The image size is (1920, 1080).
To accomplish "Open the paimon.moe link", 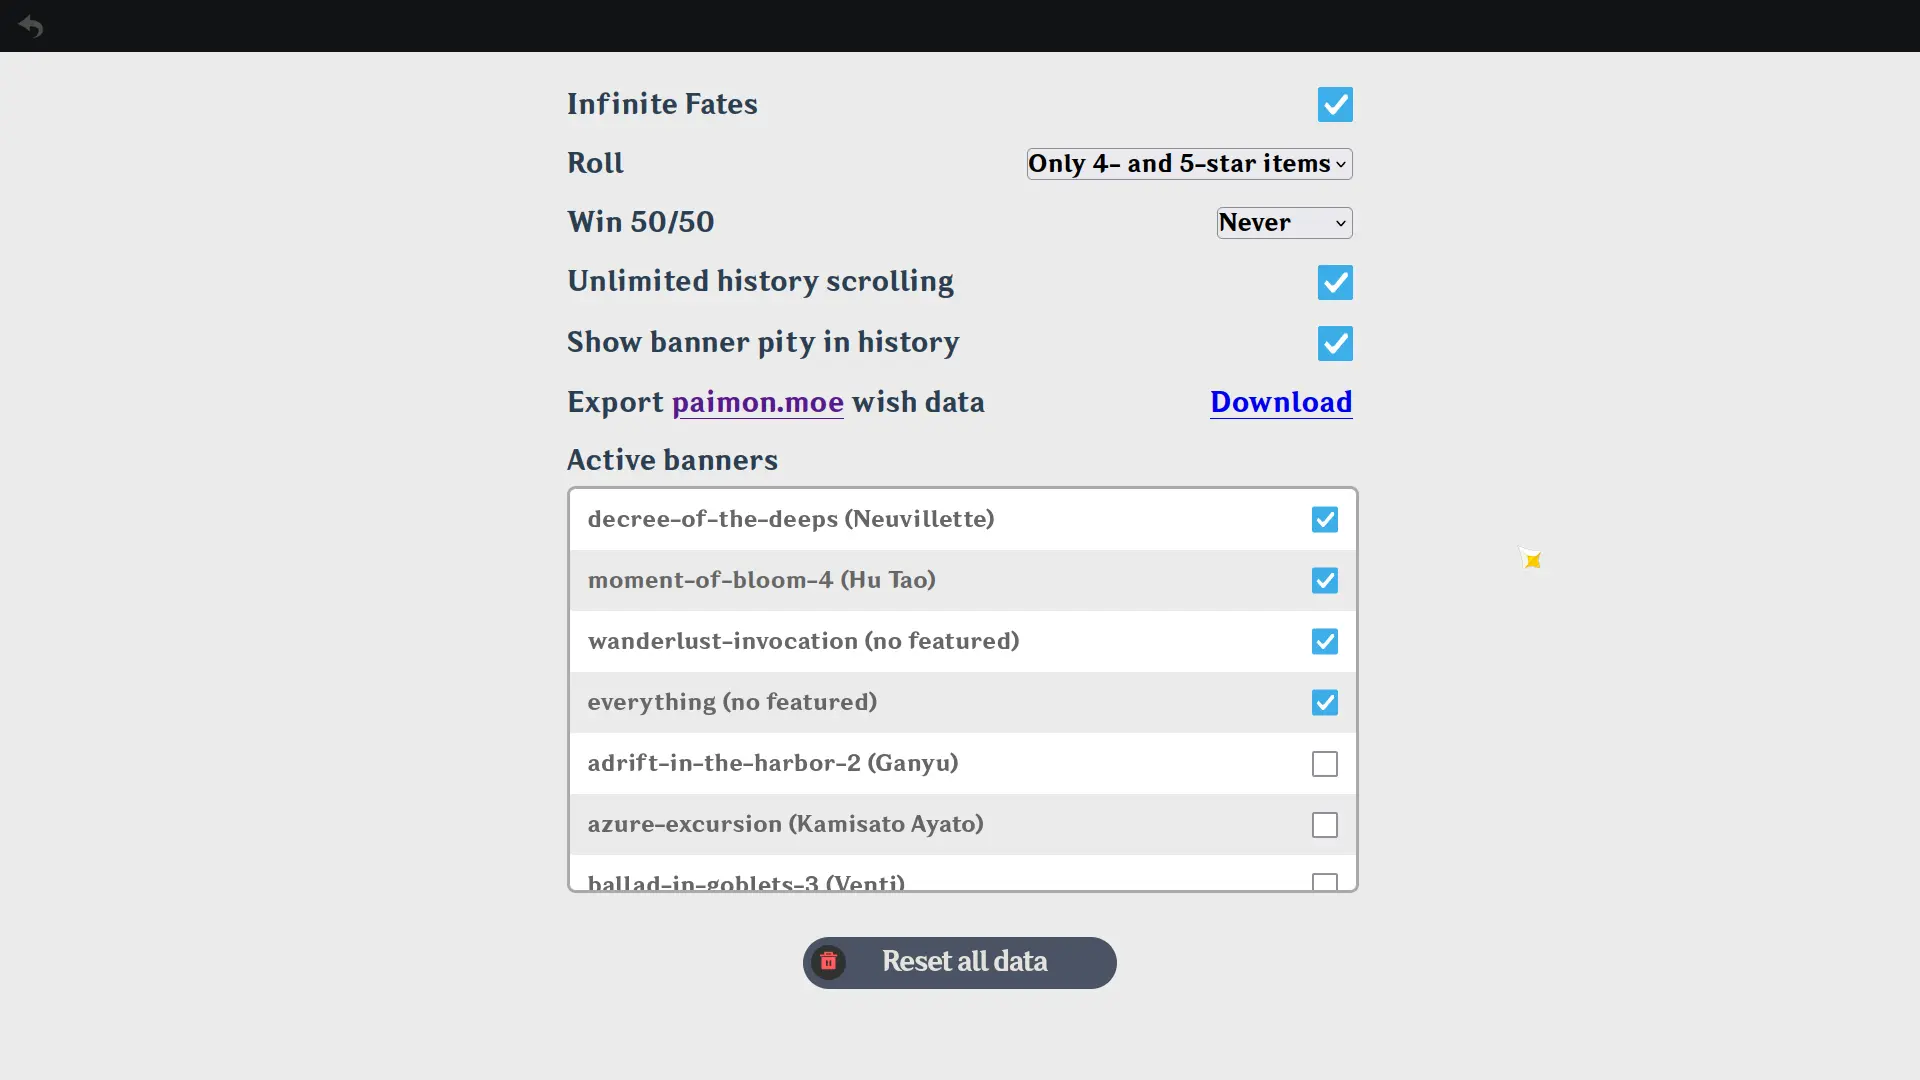I will coord(757,402).
